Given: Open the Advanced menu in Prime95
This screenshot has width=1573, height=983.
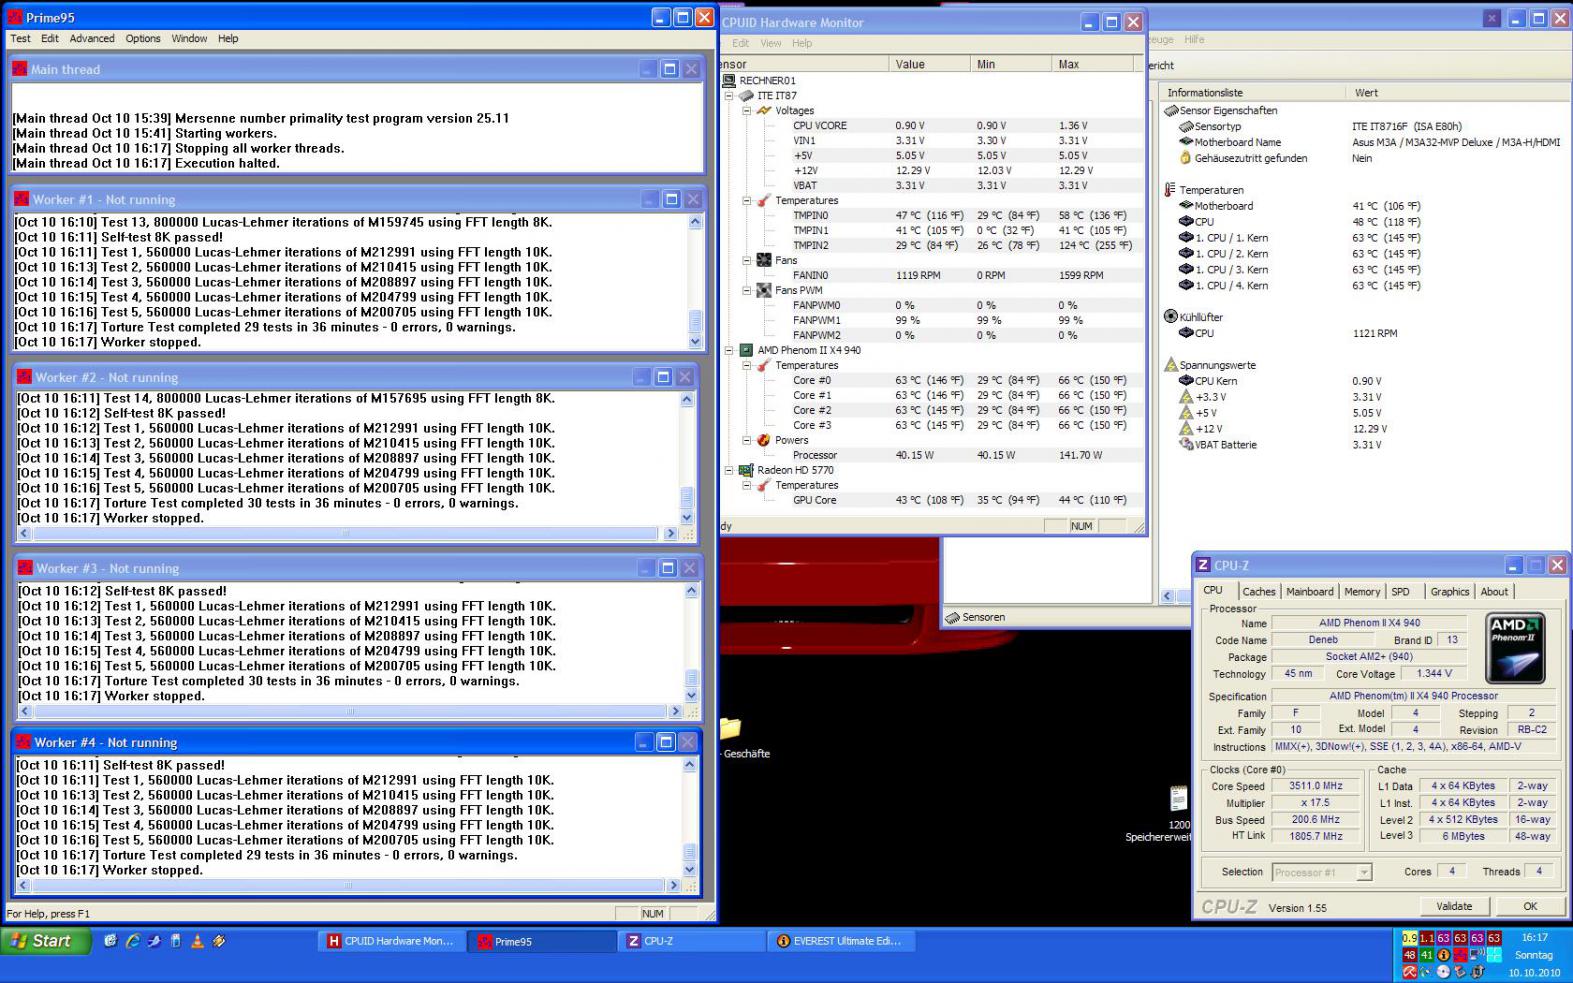Looking at the screenshot, I should click(92, 38).
